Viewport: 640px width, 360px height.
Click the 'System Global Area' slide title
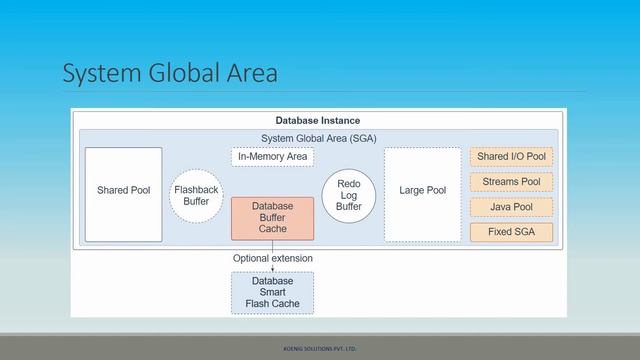tap(170, 73)
